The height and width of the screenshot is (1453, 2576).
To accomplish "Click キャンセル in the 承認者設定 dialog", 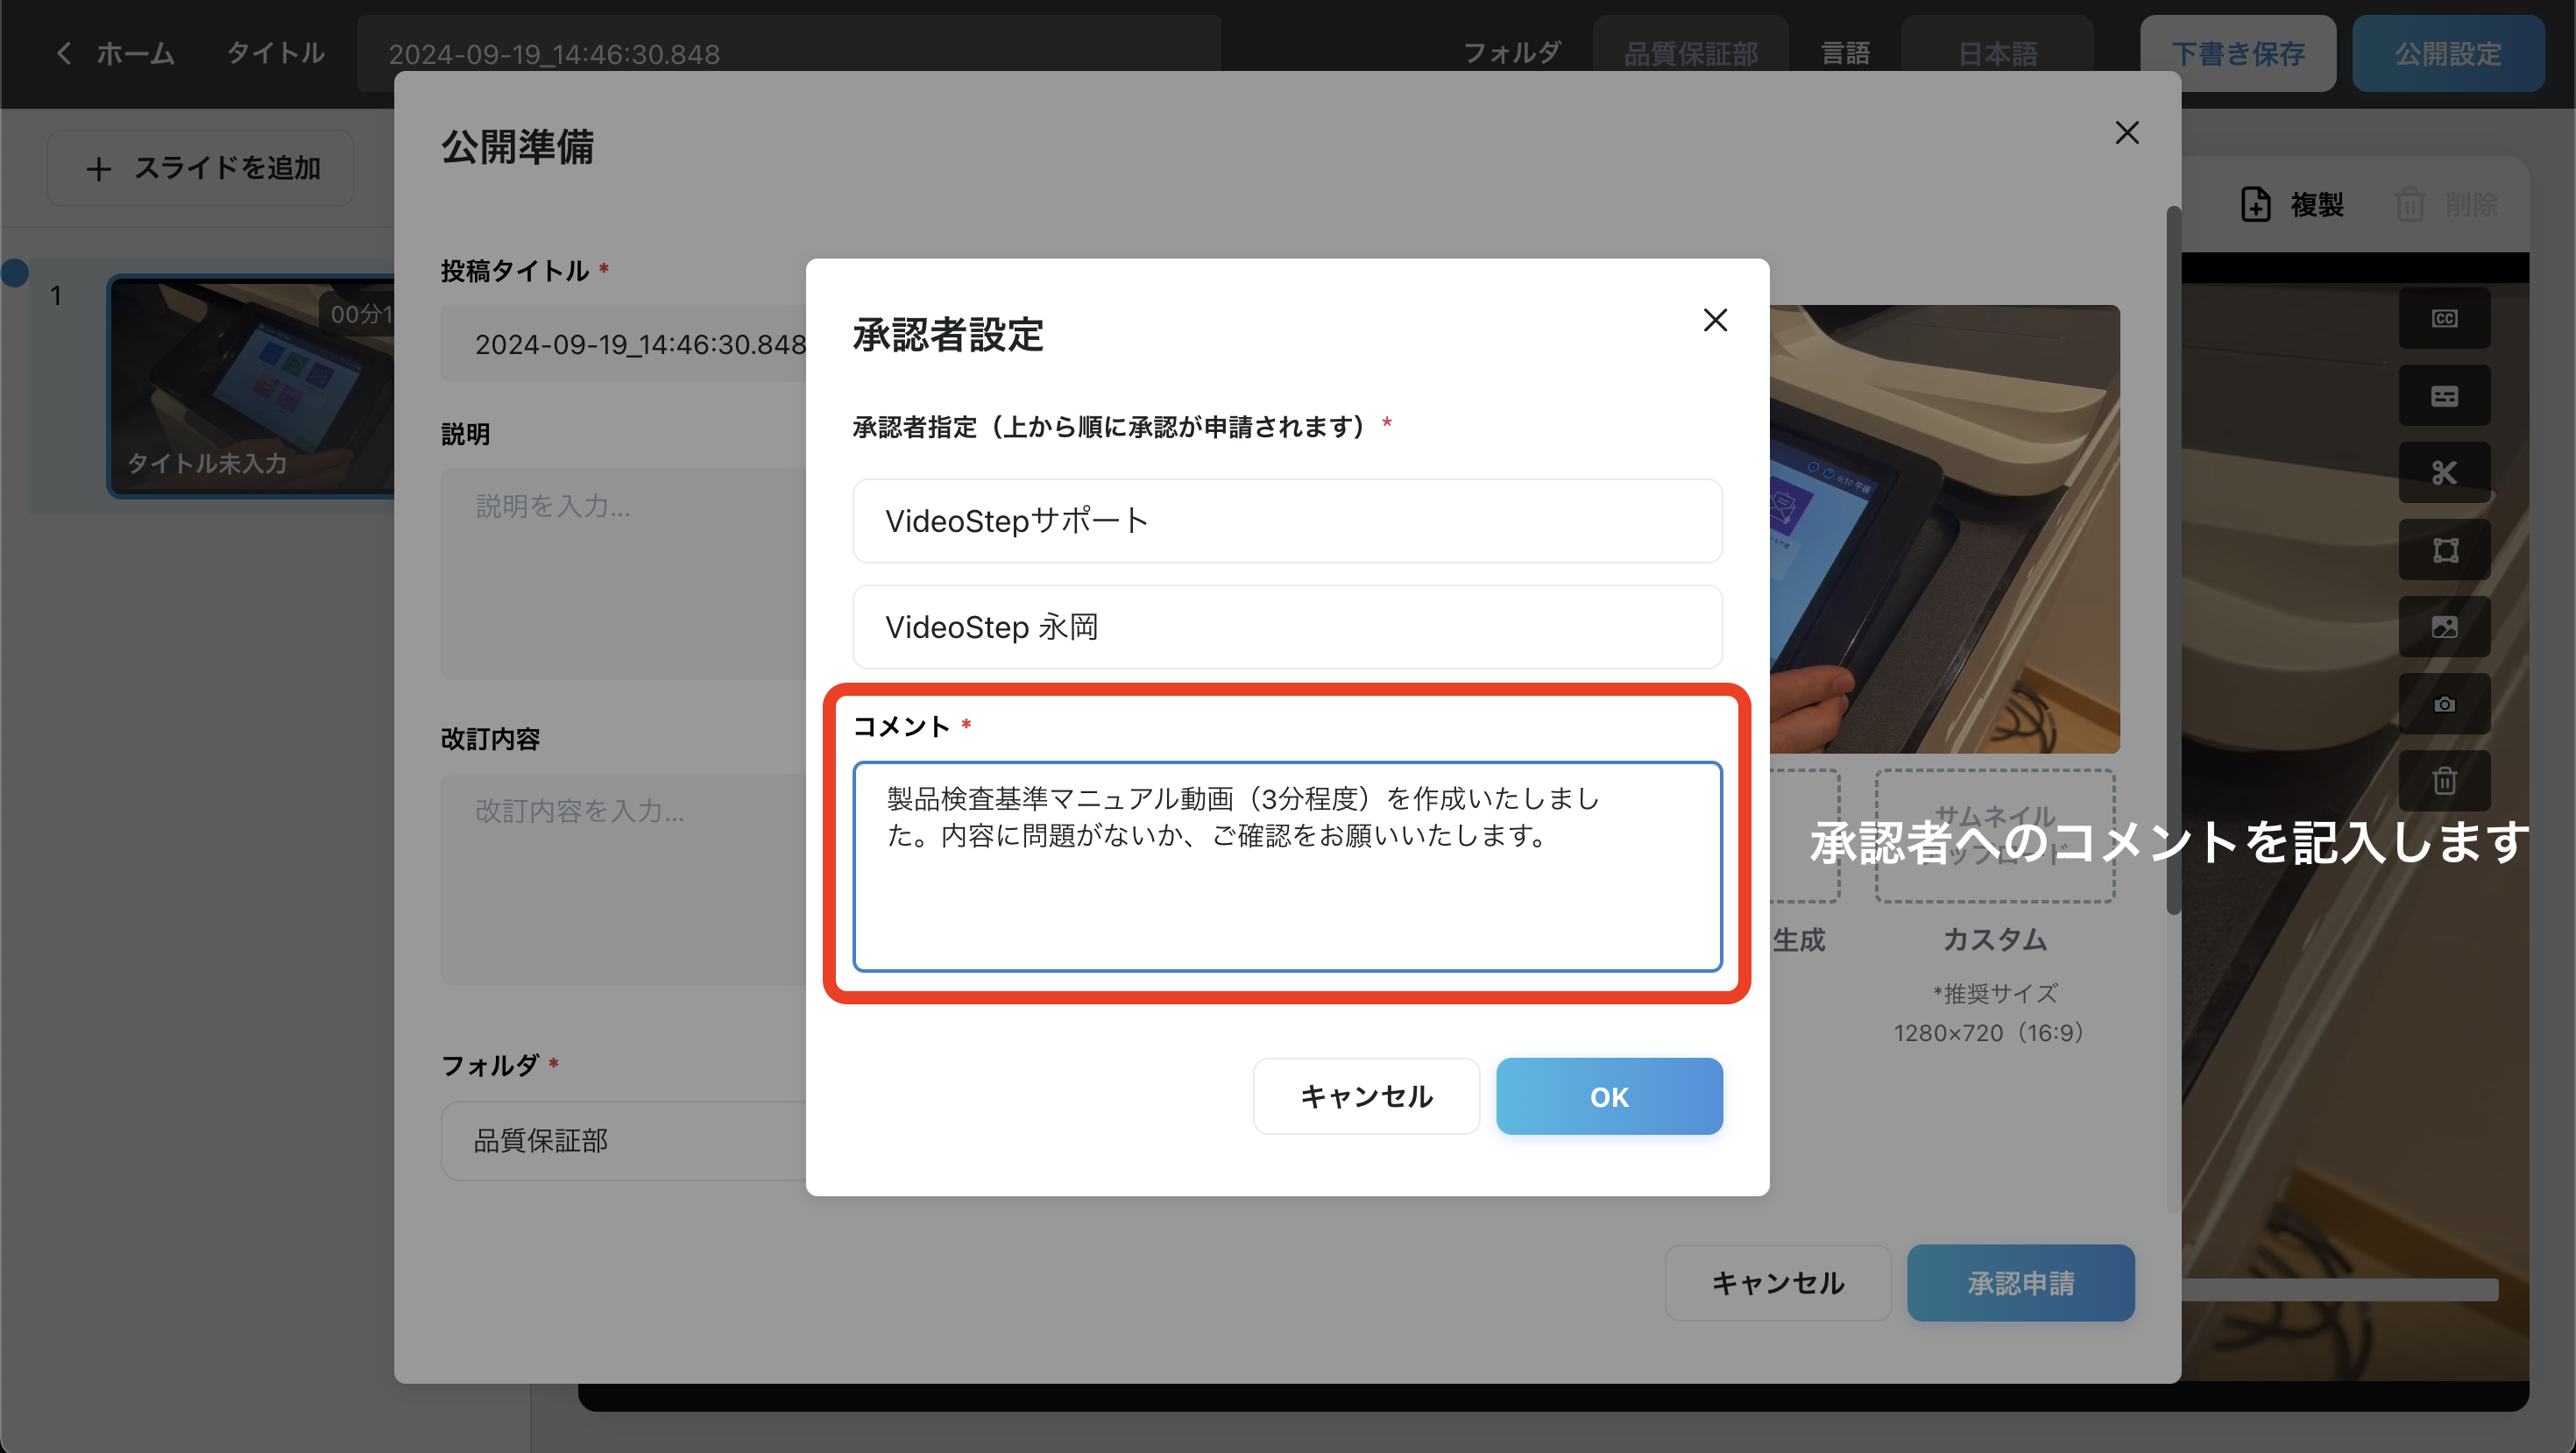I will tap(1365, 1096).
